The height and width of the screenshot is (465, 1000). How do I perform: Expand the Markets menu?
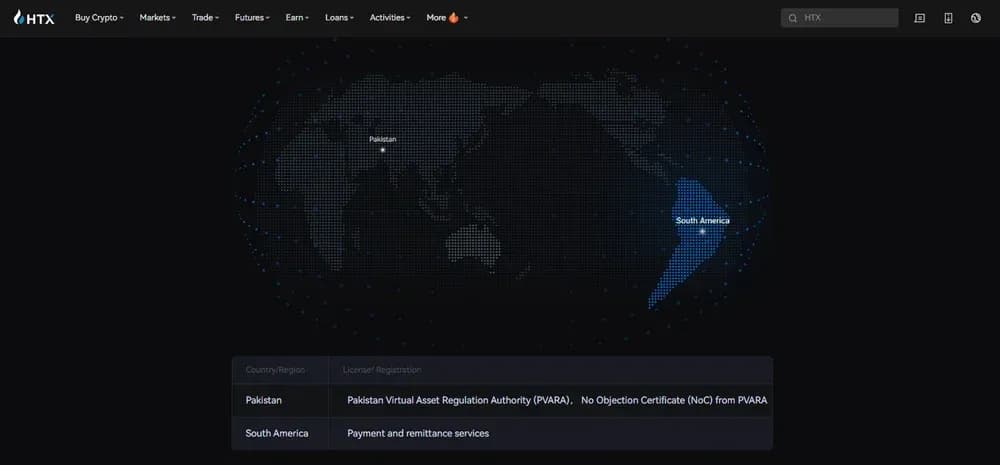click(158, 18)
